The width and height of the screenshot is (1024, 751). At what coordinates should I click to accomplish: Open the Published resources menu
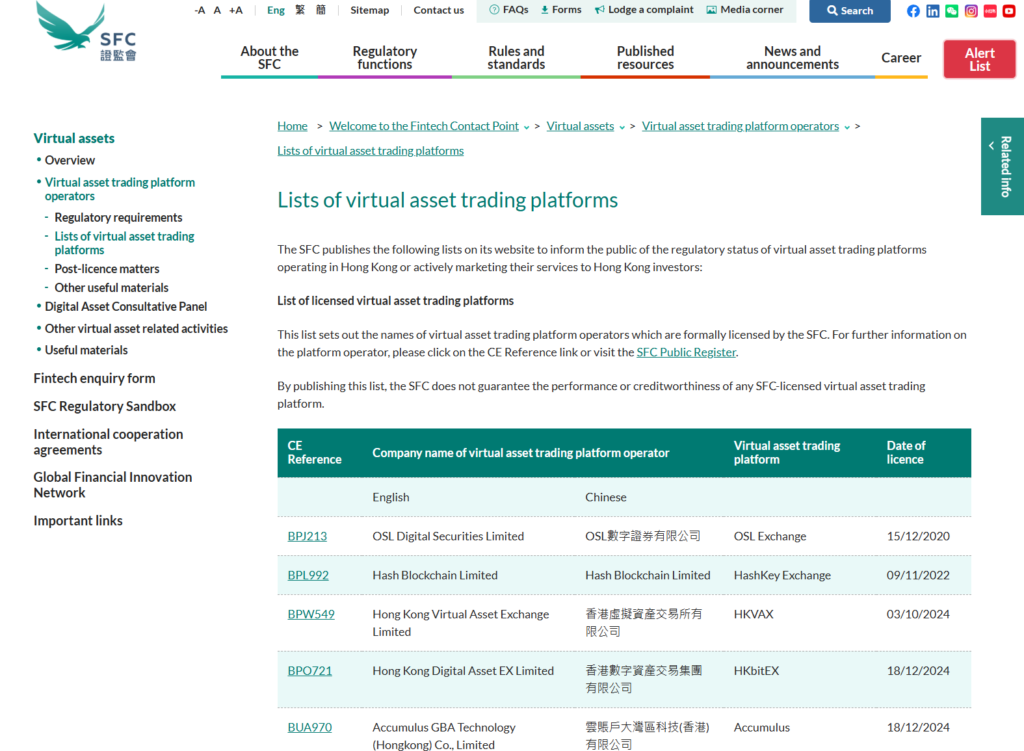[x=645, y=57]
